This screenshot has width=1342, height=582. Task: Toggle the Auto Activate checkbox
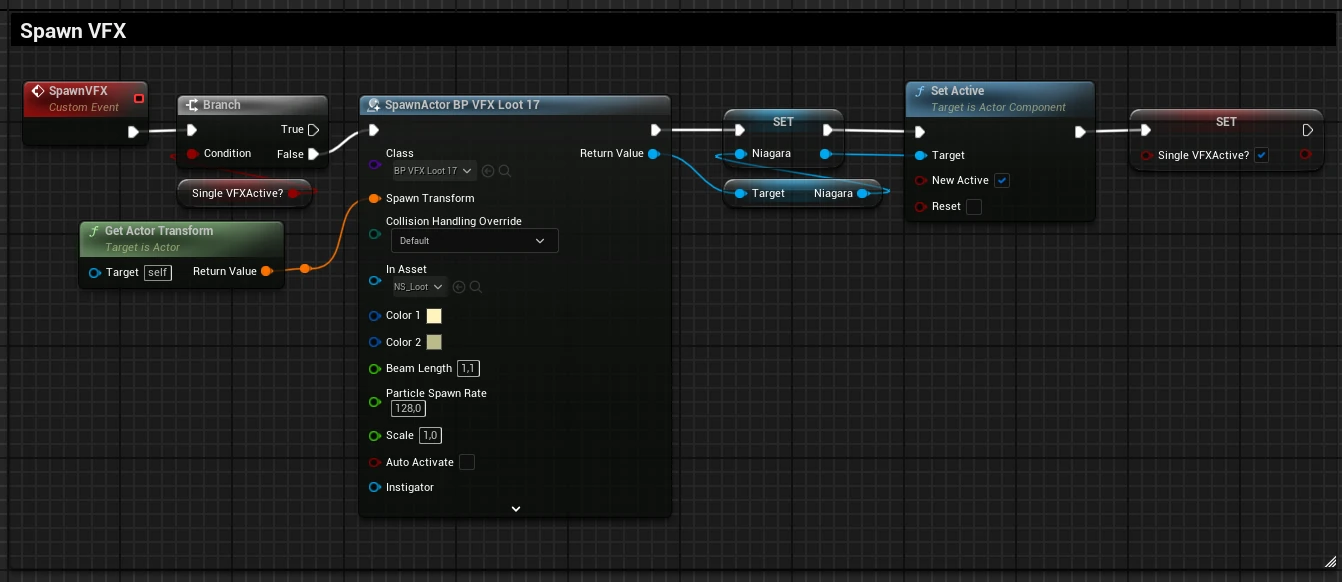[x=467, y=462]
